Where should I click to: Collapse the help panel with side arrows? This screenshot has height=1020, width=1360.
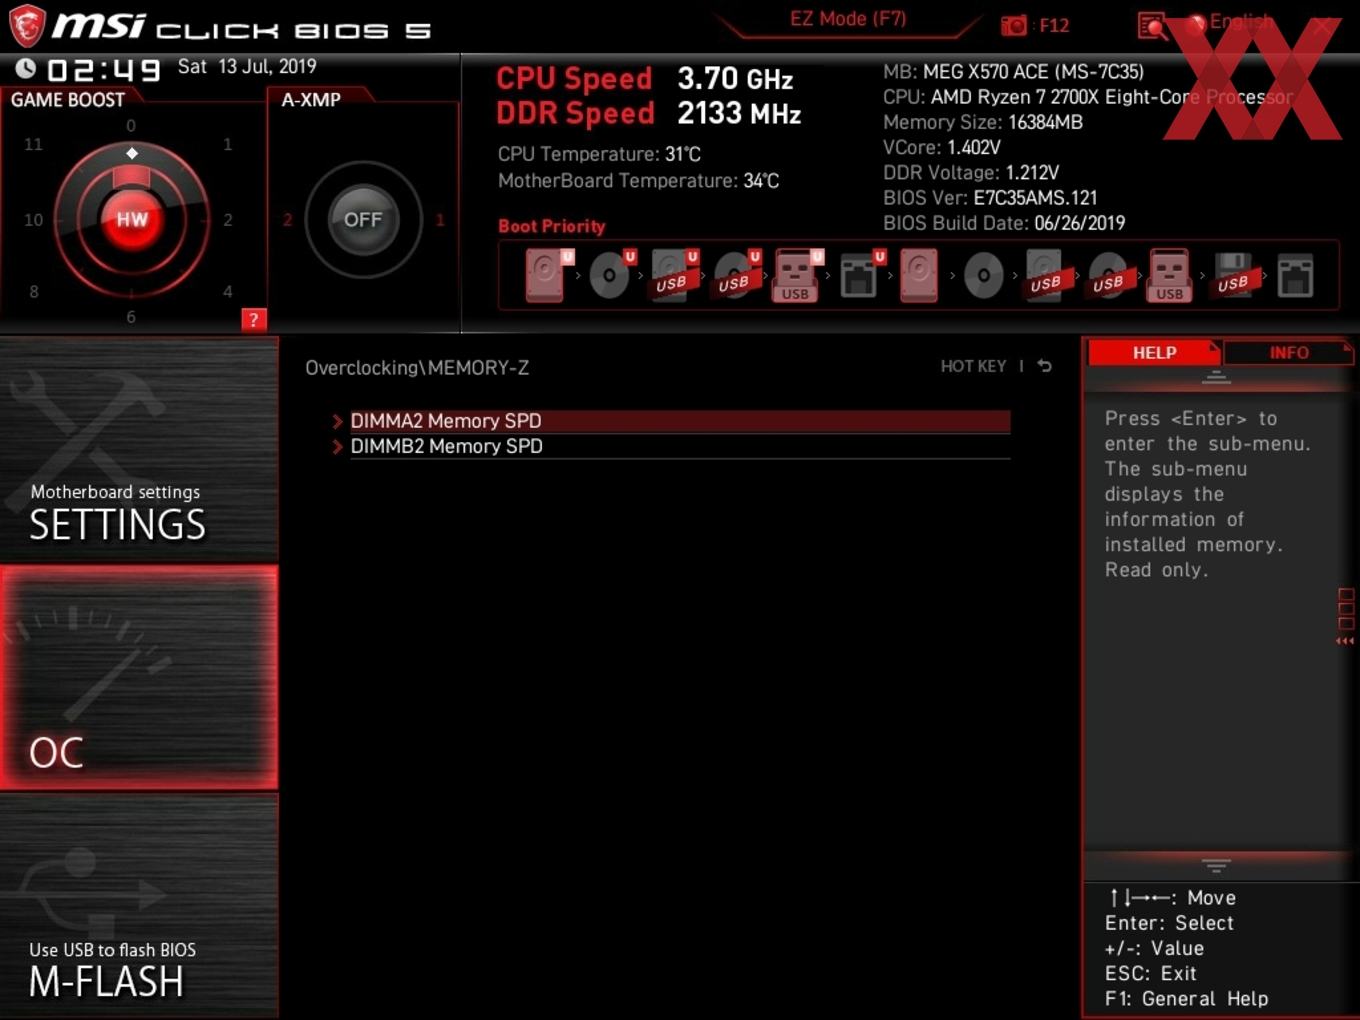click(x=1345, y=641)
